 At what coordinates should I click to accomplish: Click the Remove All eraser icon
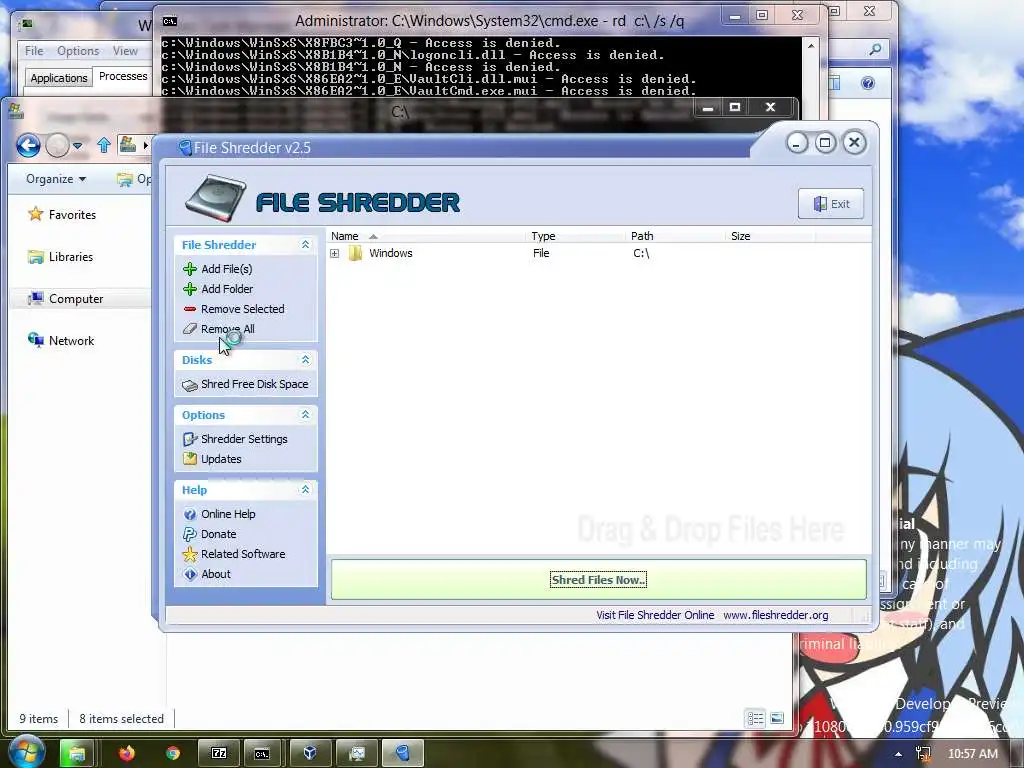[190, 328]
